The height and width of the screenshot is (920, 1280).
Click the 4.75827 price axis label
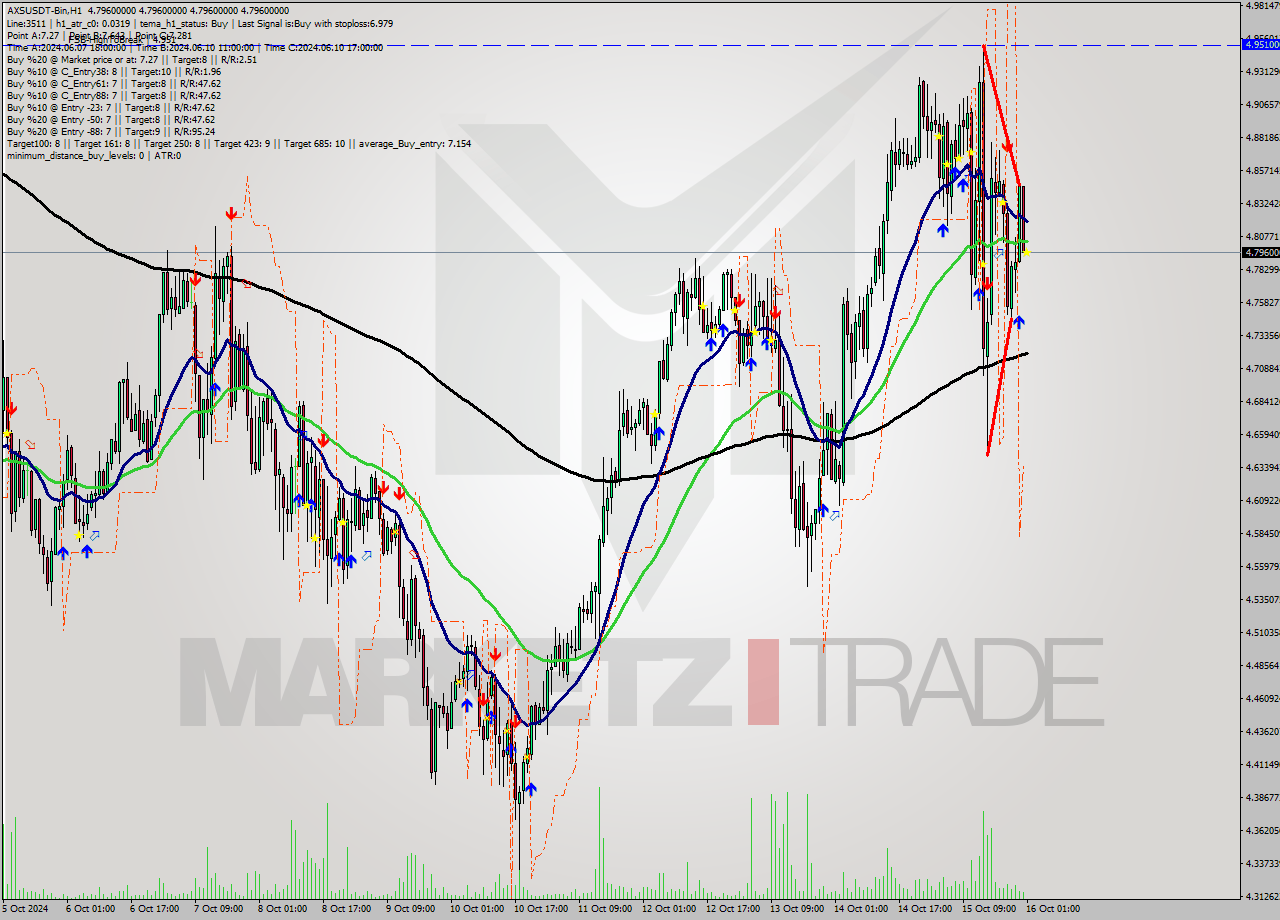point(1262,303)
